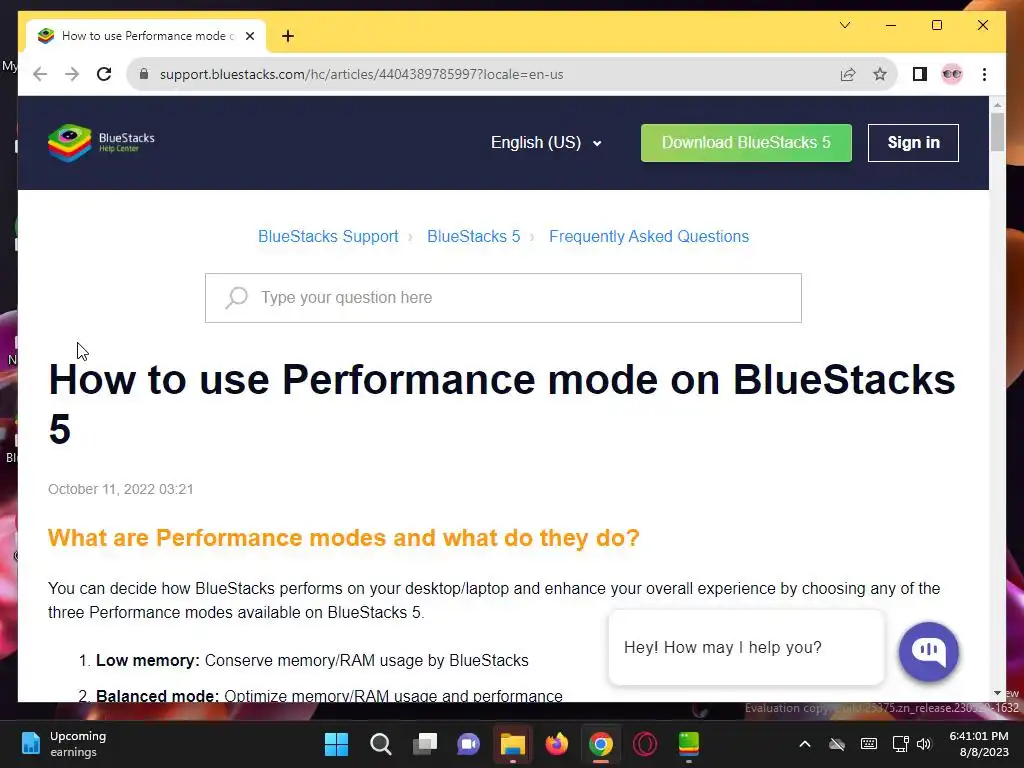1024x768 pixels.
Task: Click the BlueStacks Help Center logo
Action: (101, 142)
